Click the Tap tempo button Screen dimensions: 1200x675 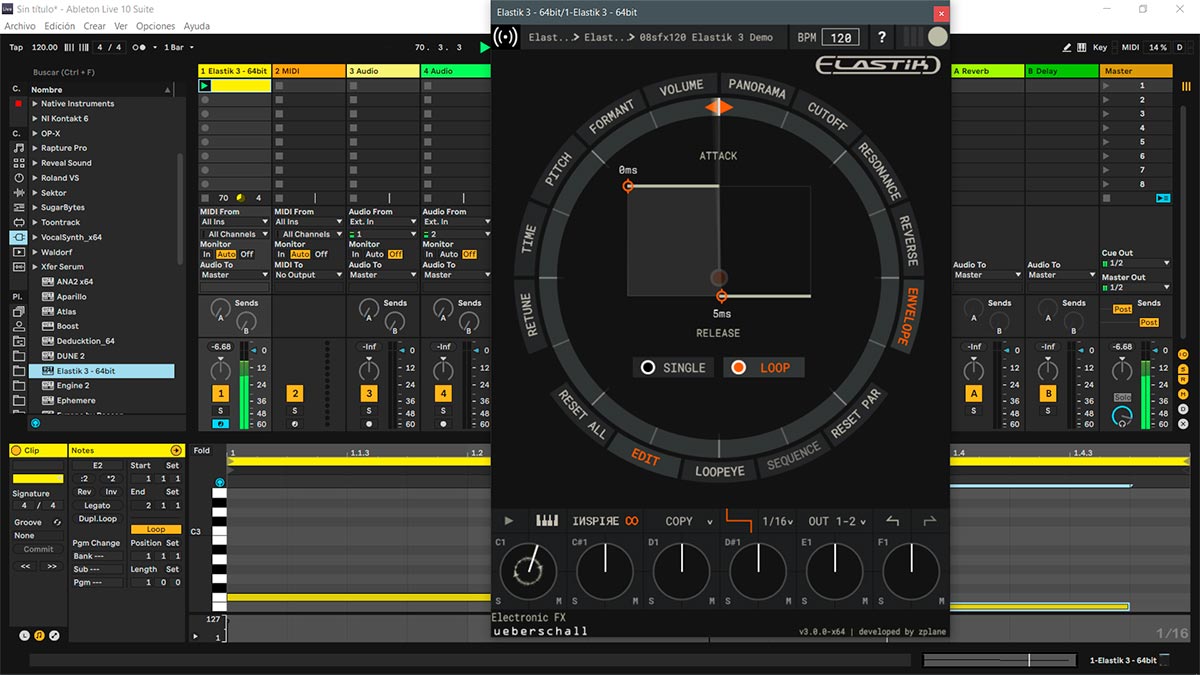click(16, 47)
